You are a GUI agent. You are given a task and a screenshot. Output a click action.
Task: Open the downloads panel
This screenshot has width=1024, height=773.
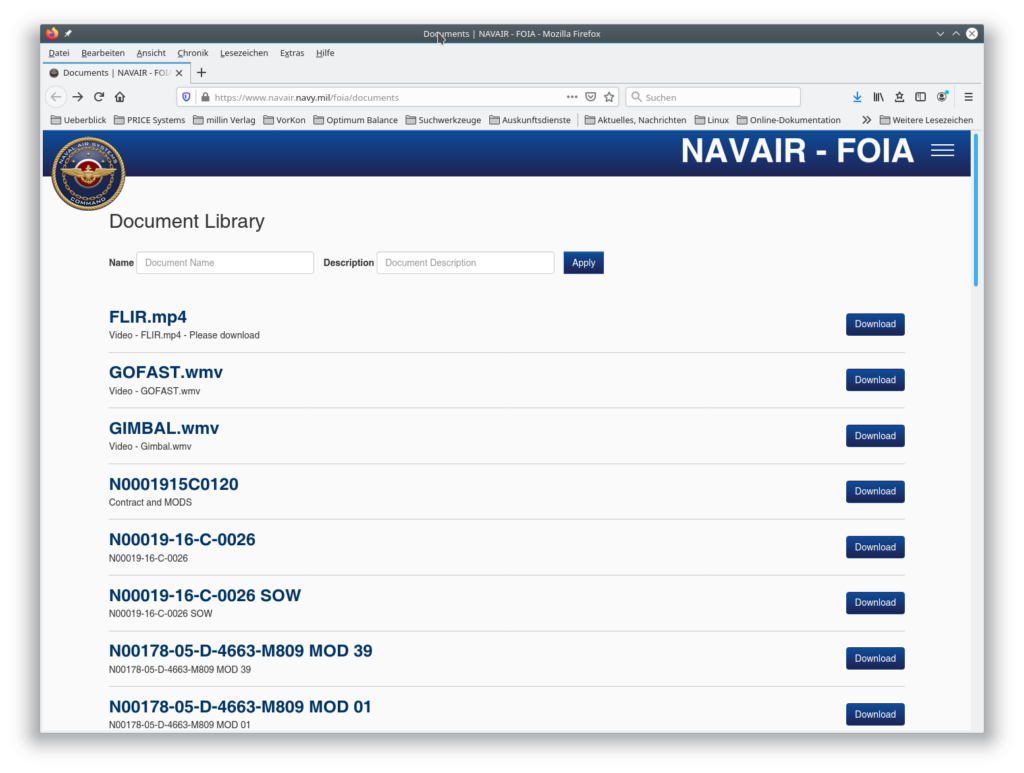coord(857,97)
